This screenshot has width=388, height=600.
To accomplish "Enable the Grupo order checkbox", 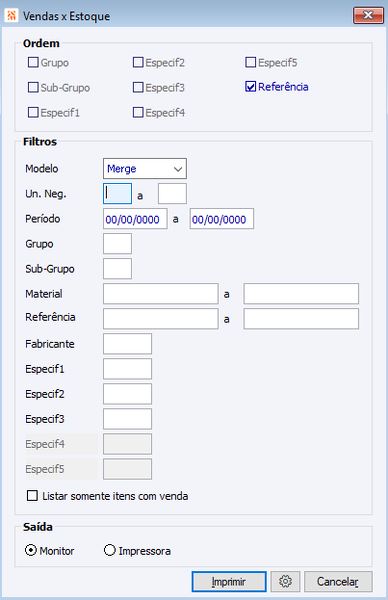I will pos(33,62).
